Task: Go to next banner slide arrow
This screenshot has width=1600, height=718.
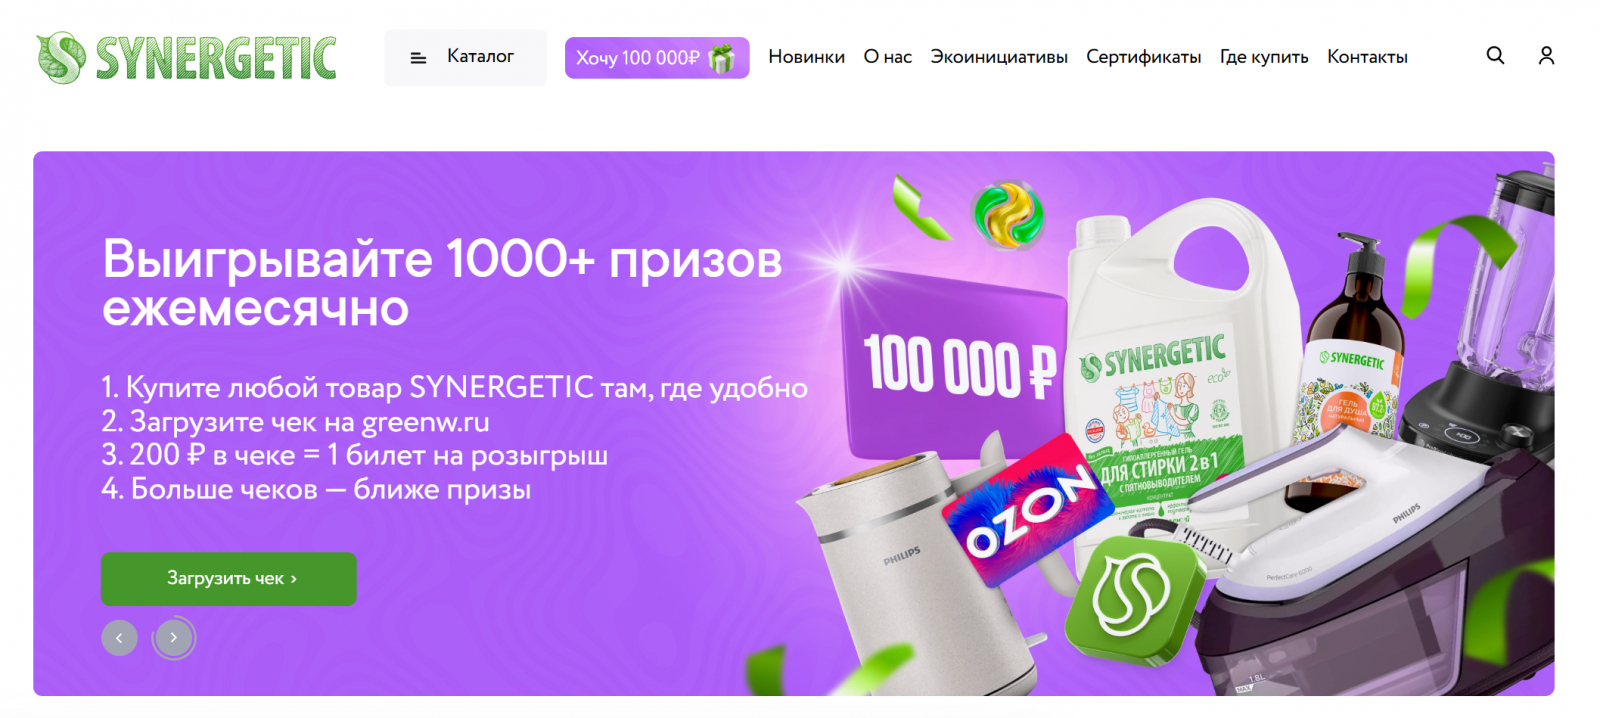Action: tap(174, 638)
